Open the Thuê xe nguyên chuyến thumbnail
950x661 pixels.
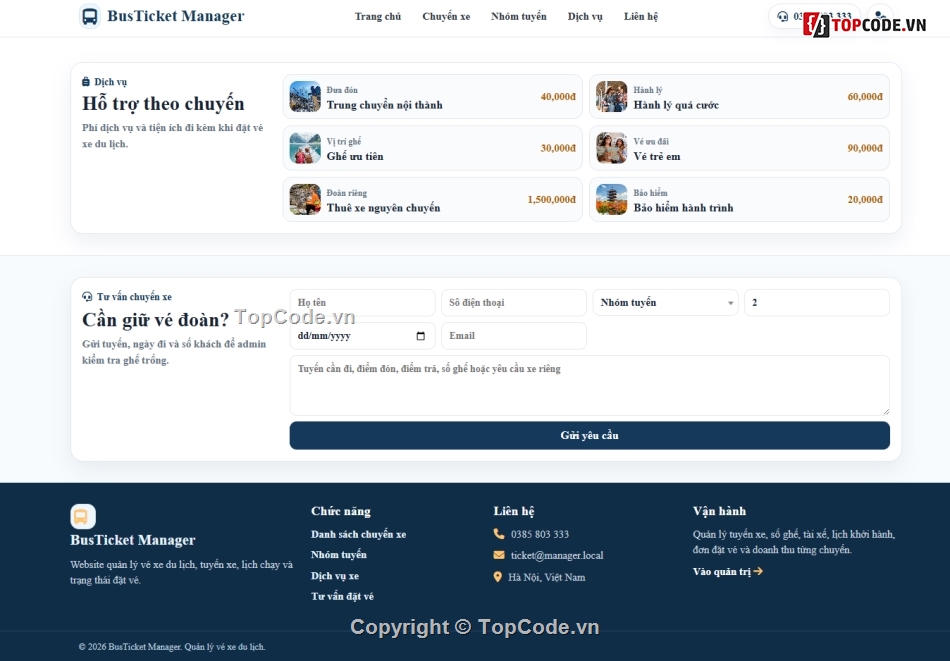(x=305, y=199)
